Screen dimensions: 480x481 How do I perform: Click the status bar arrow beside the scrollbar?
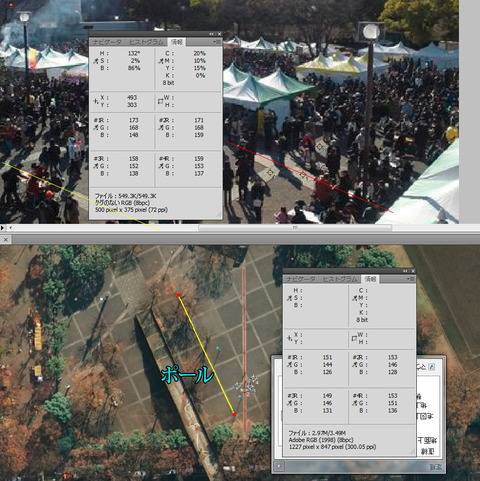(x=3, y=228)
